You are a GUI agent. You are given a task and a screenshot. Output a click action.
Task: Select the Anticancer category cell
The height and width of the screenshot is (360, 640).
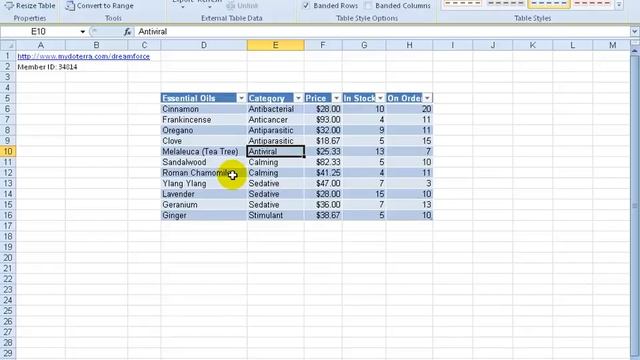pos(276,120)
